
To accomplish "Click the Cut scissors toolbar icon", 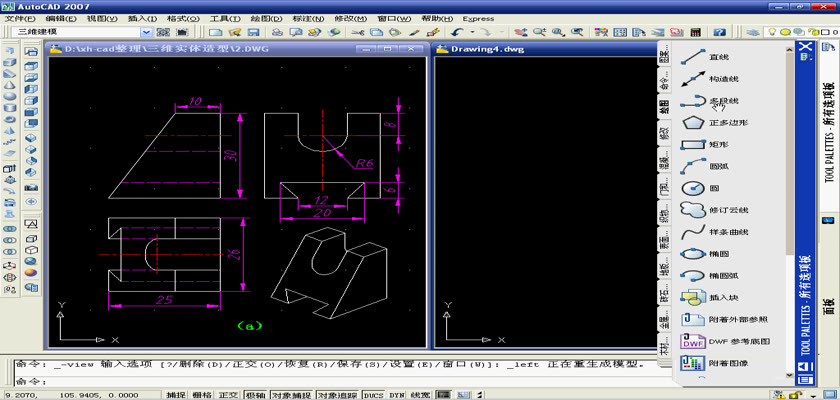I will pyautogui.click(x=357, y=32).
